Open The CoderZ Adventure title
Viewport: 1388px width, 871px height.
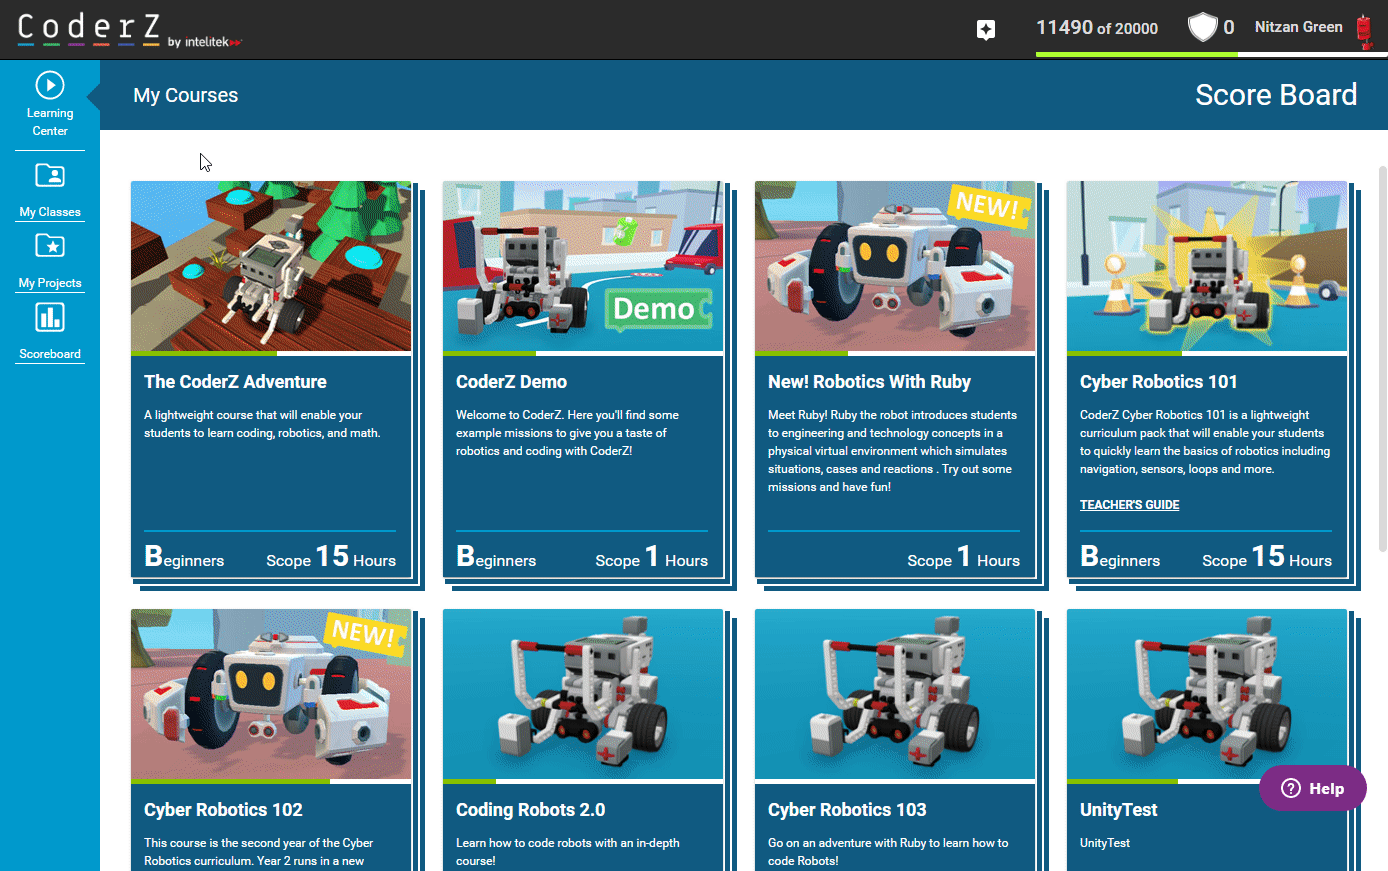(235, 382)
